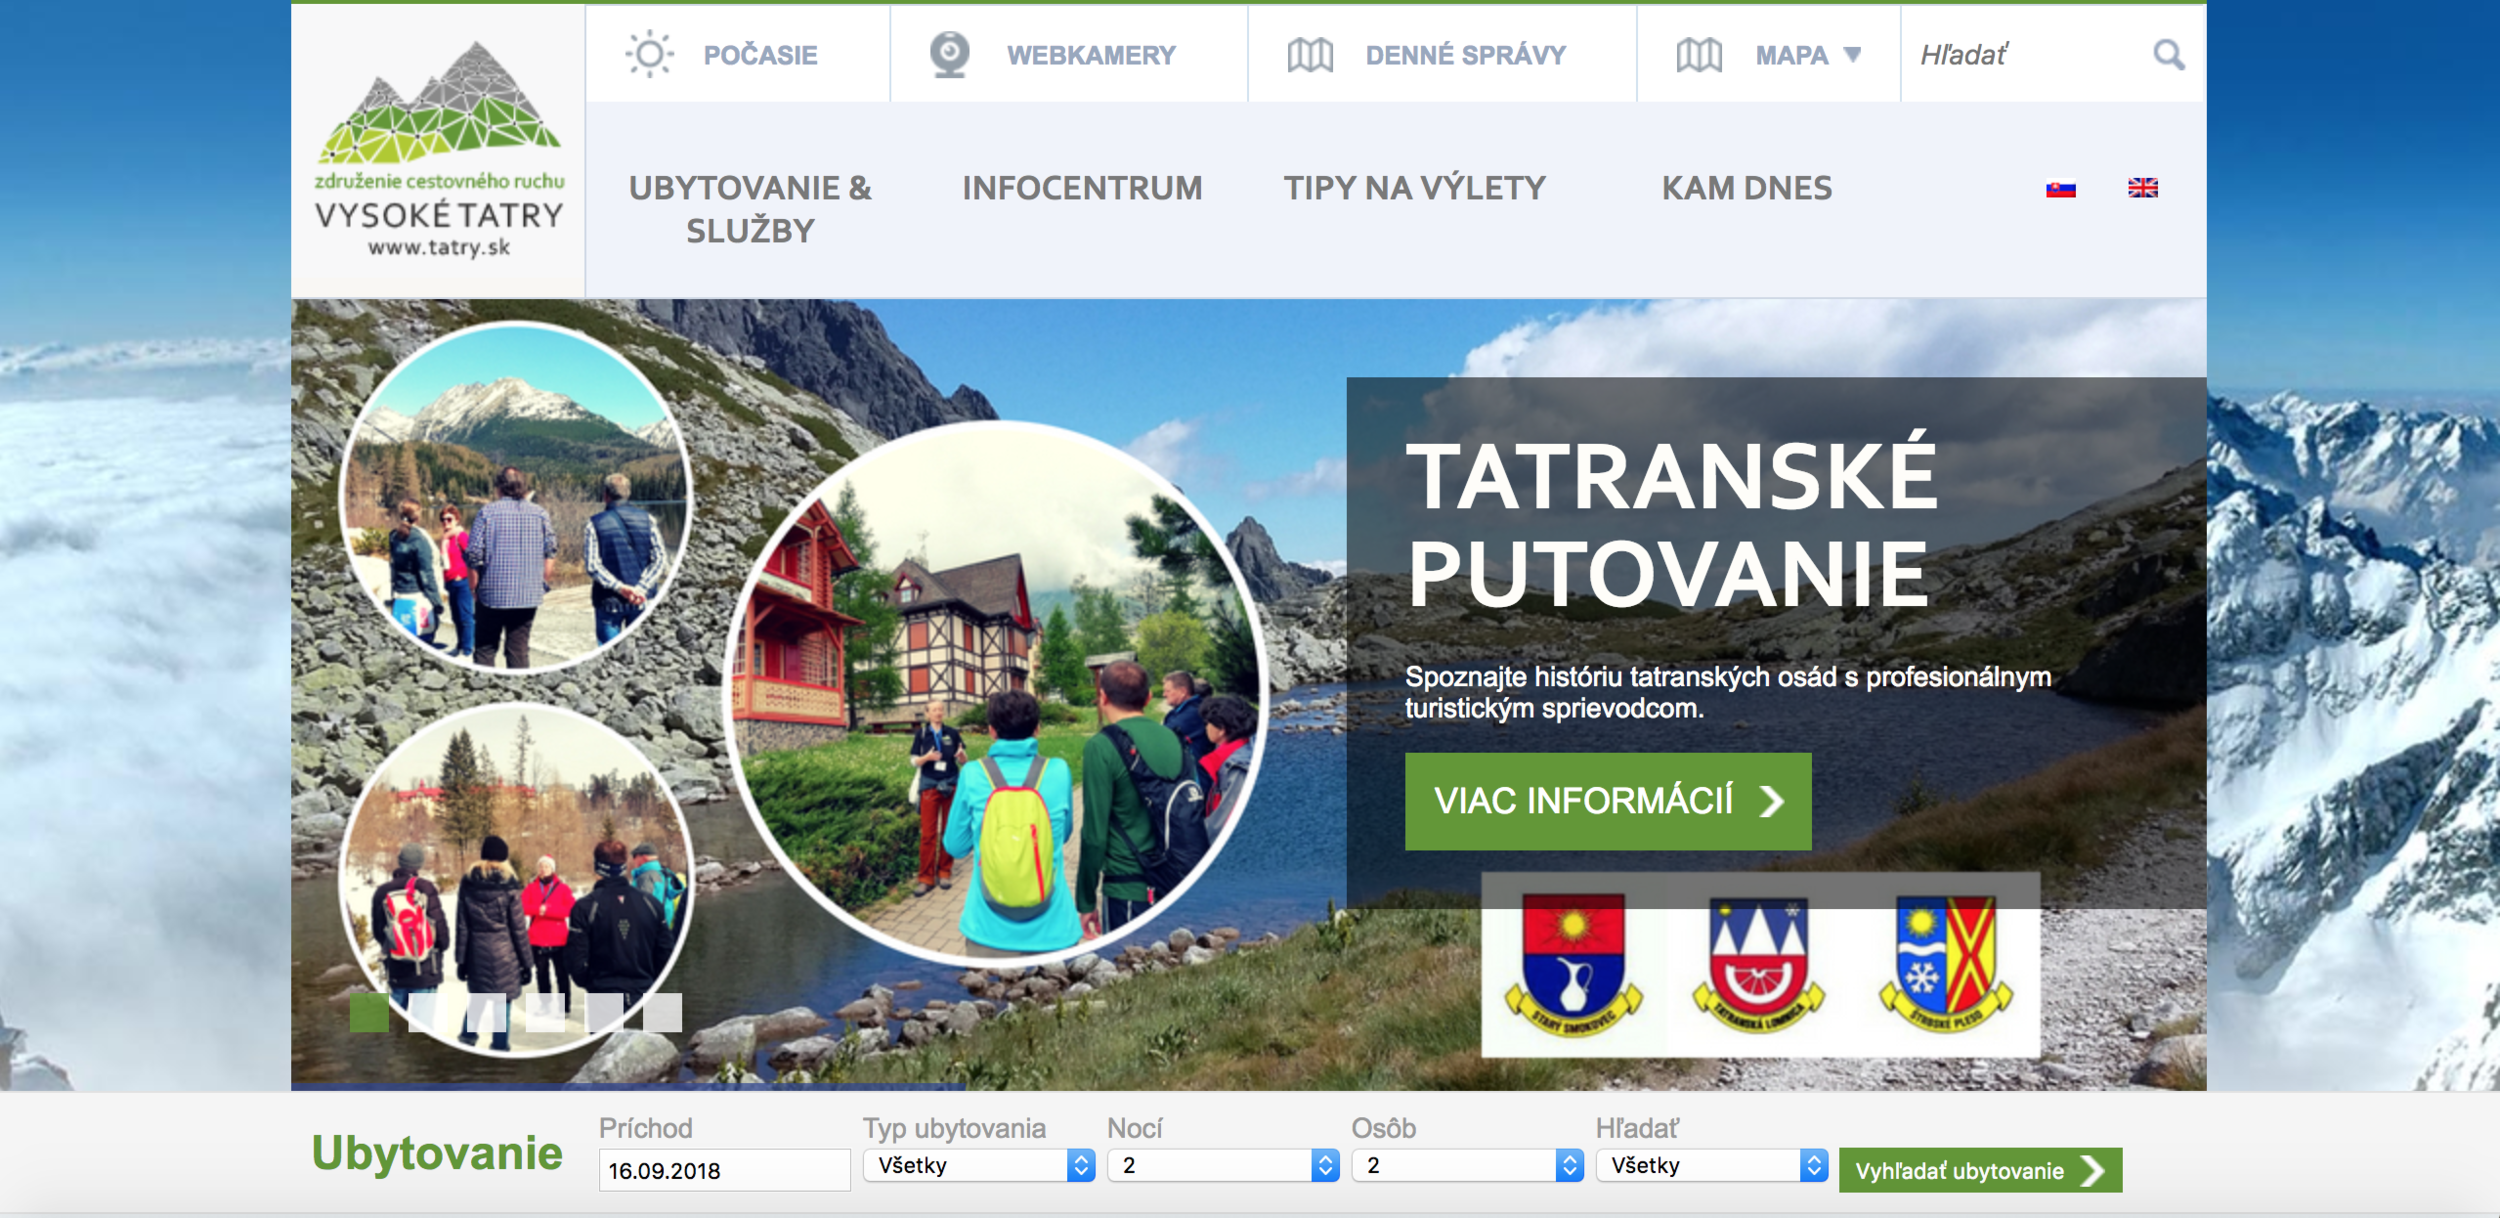Screen dimensions: 2500x1218
Task: Click the Vyhľadať ubytovanie button
Action: [x=1979, y=1170]
